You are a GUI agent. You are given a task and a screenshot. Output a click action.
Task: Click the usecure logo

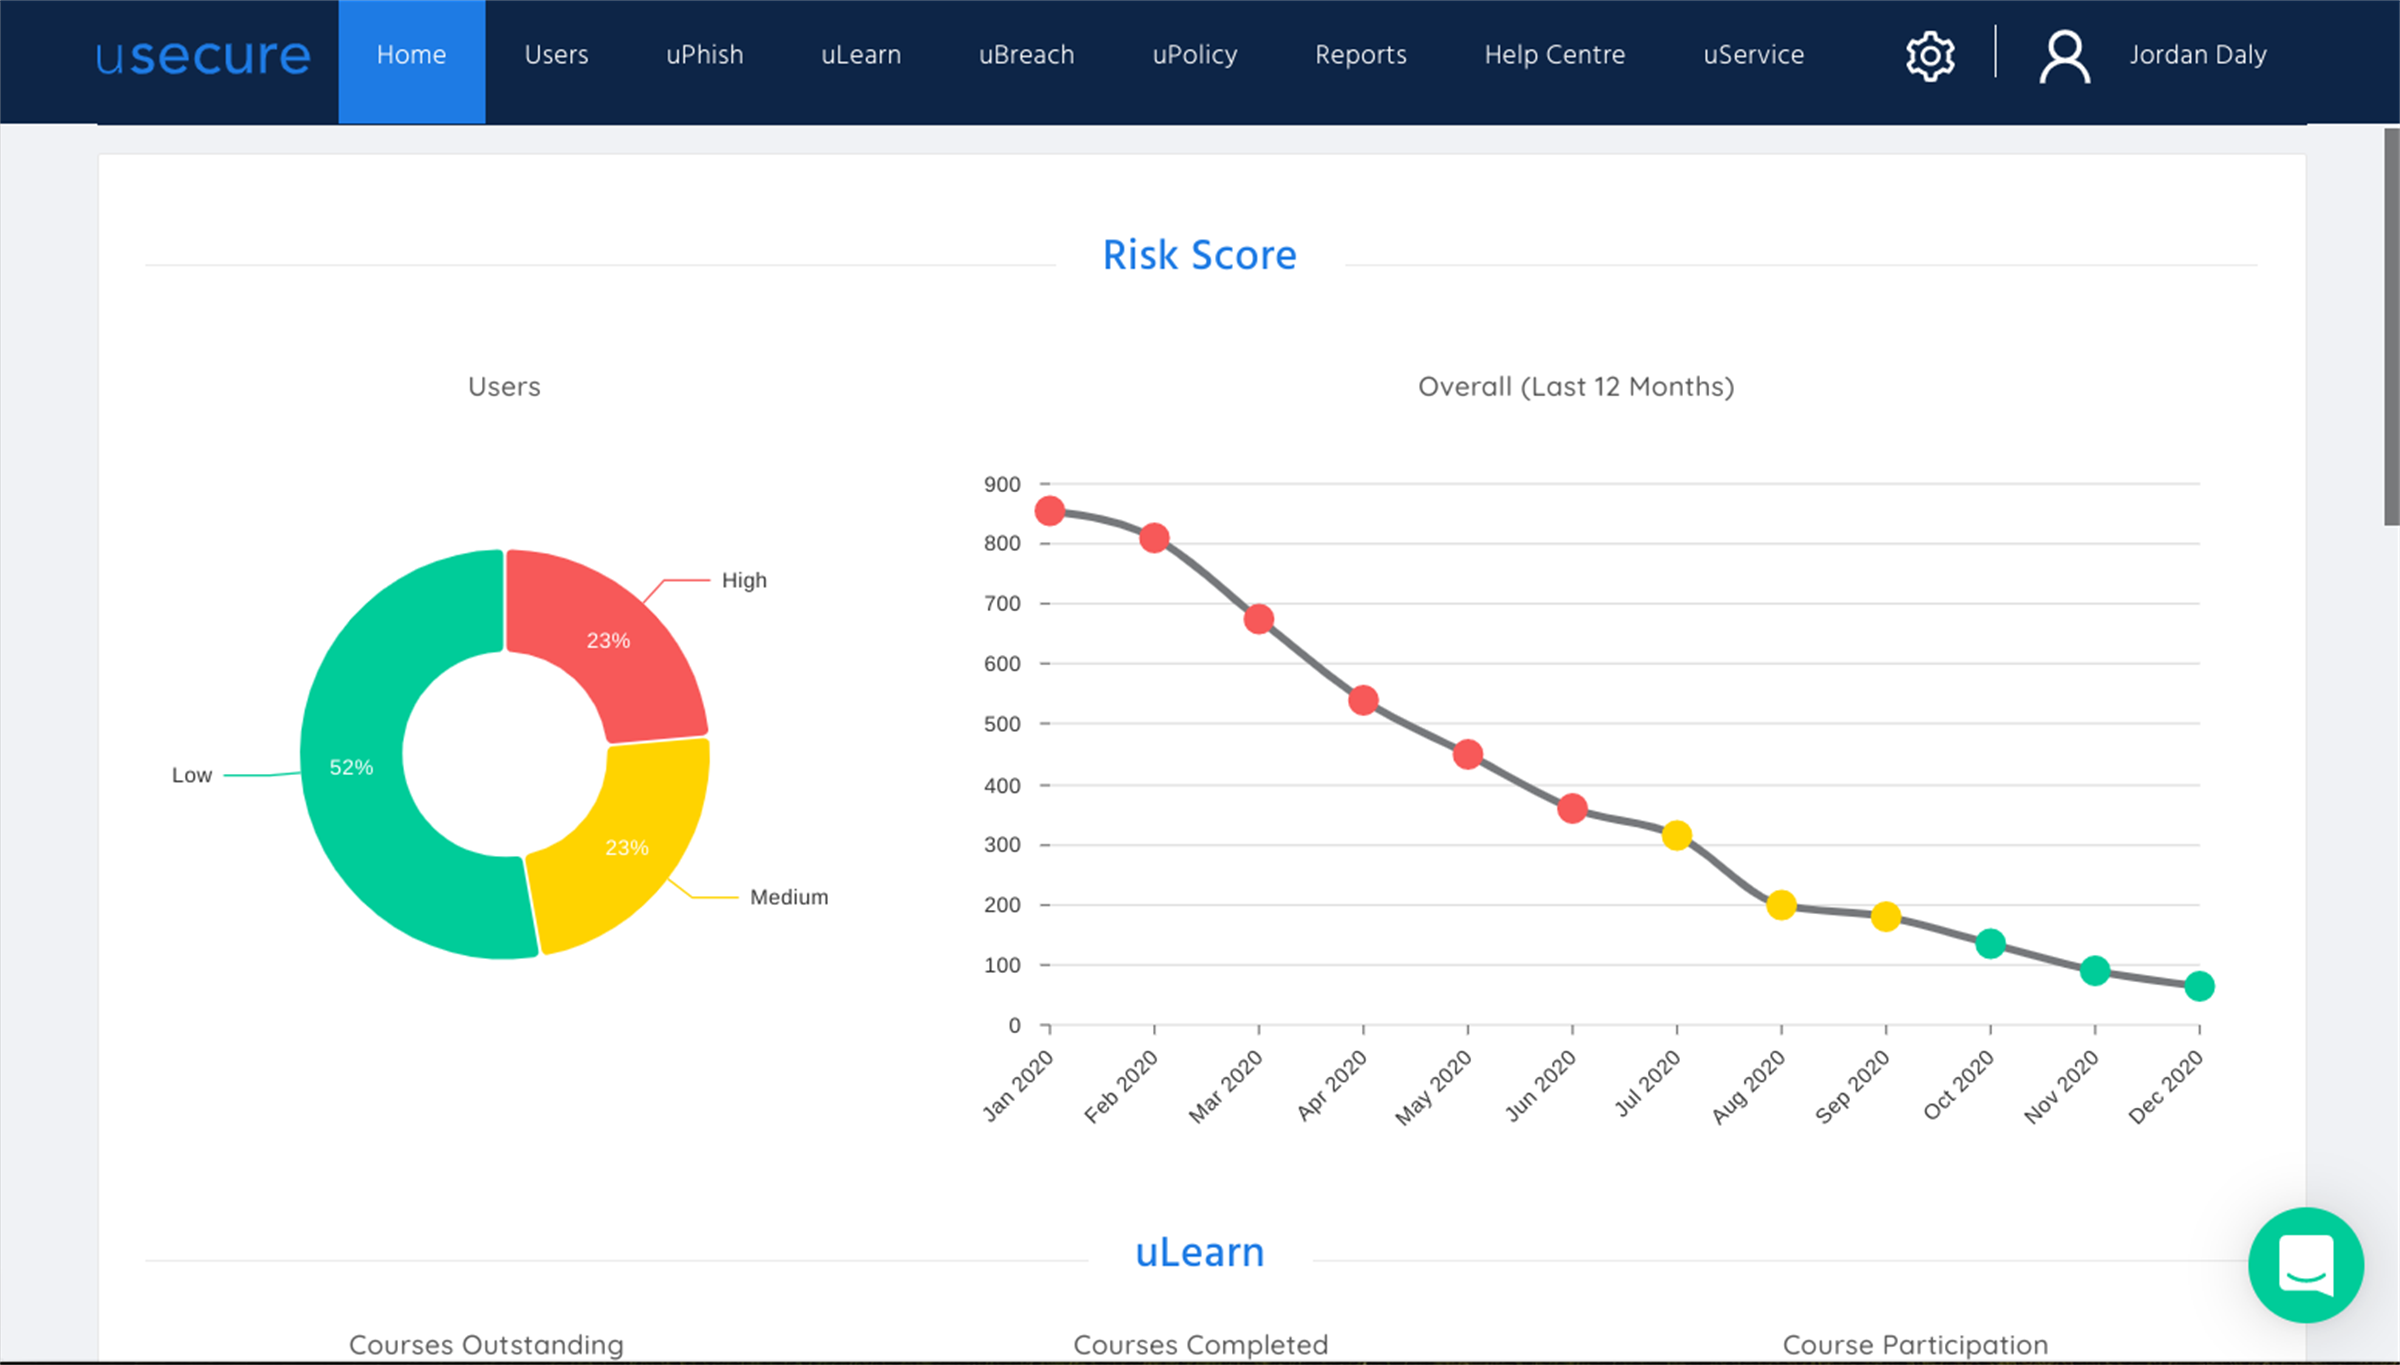[x=203, y=56]
